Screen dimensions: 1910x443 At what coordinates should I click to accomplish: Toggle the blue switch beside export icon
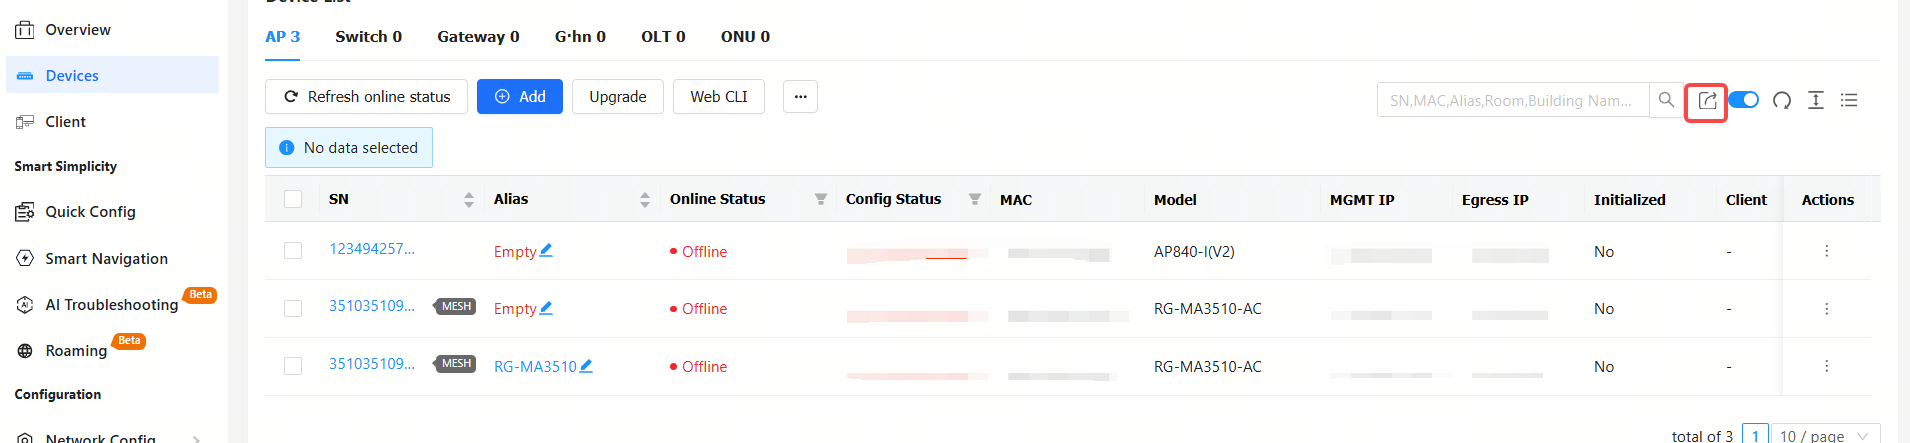pyautogui.click(x=1744, y=100)
